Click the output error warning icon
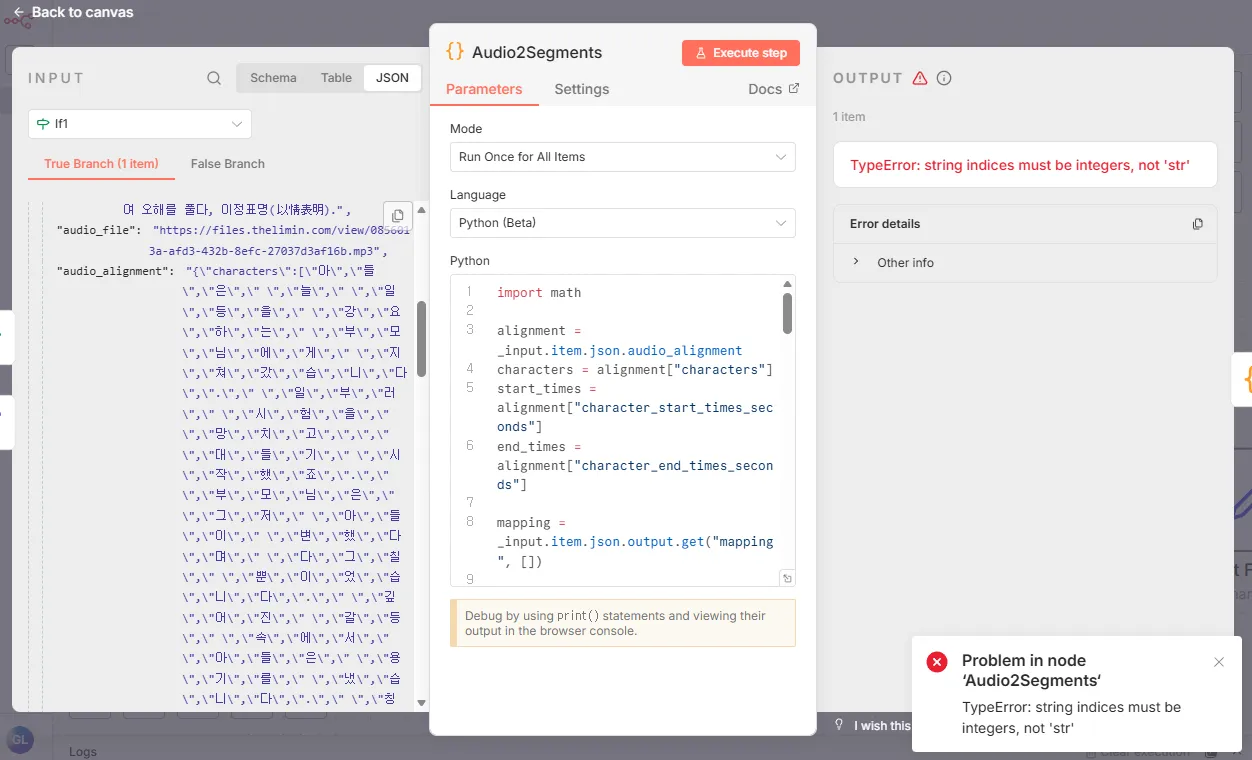 920,78
